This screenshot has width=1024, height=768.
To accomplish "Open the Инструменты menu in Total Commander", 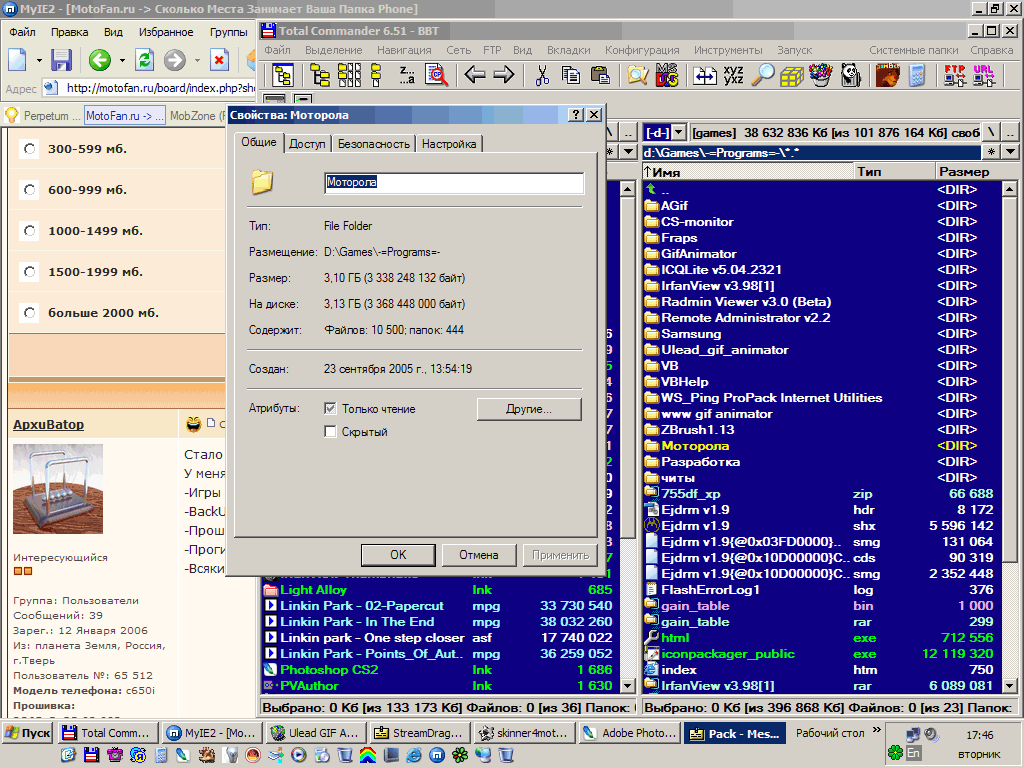I will [x=728, y=50].
